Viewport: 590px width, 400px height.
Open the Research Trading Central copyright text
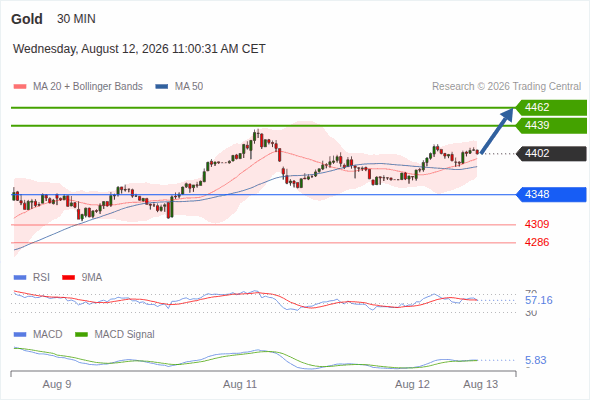pos(506,87)
